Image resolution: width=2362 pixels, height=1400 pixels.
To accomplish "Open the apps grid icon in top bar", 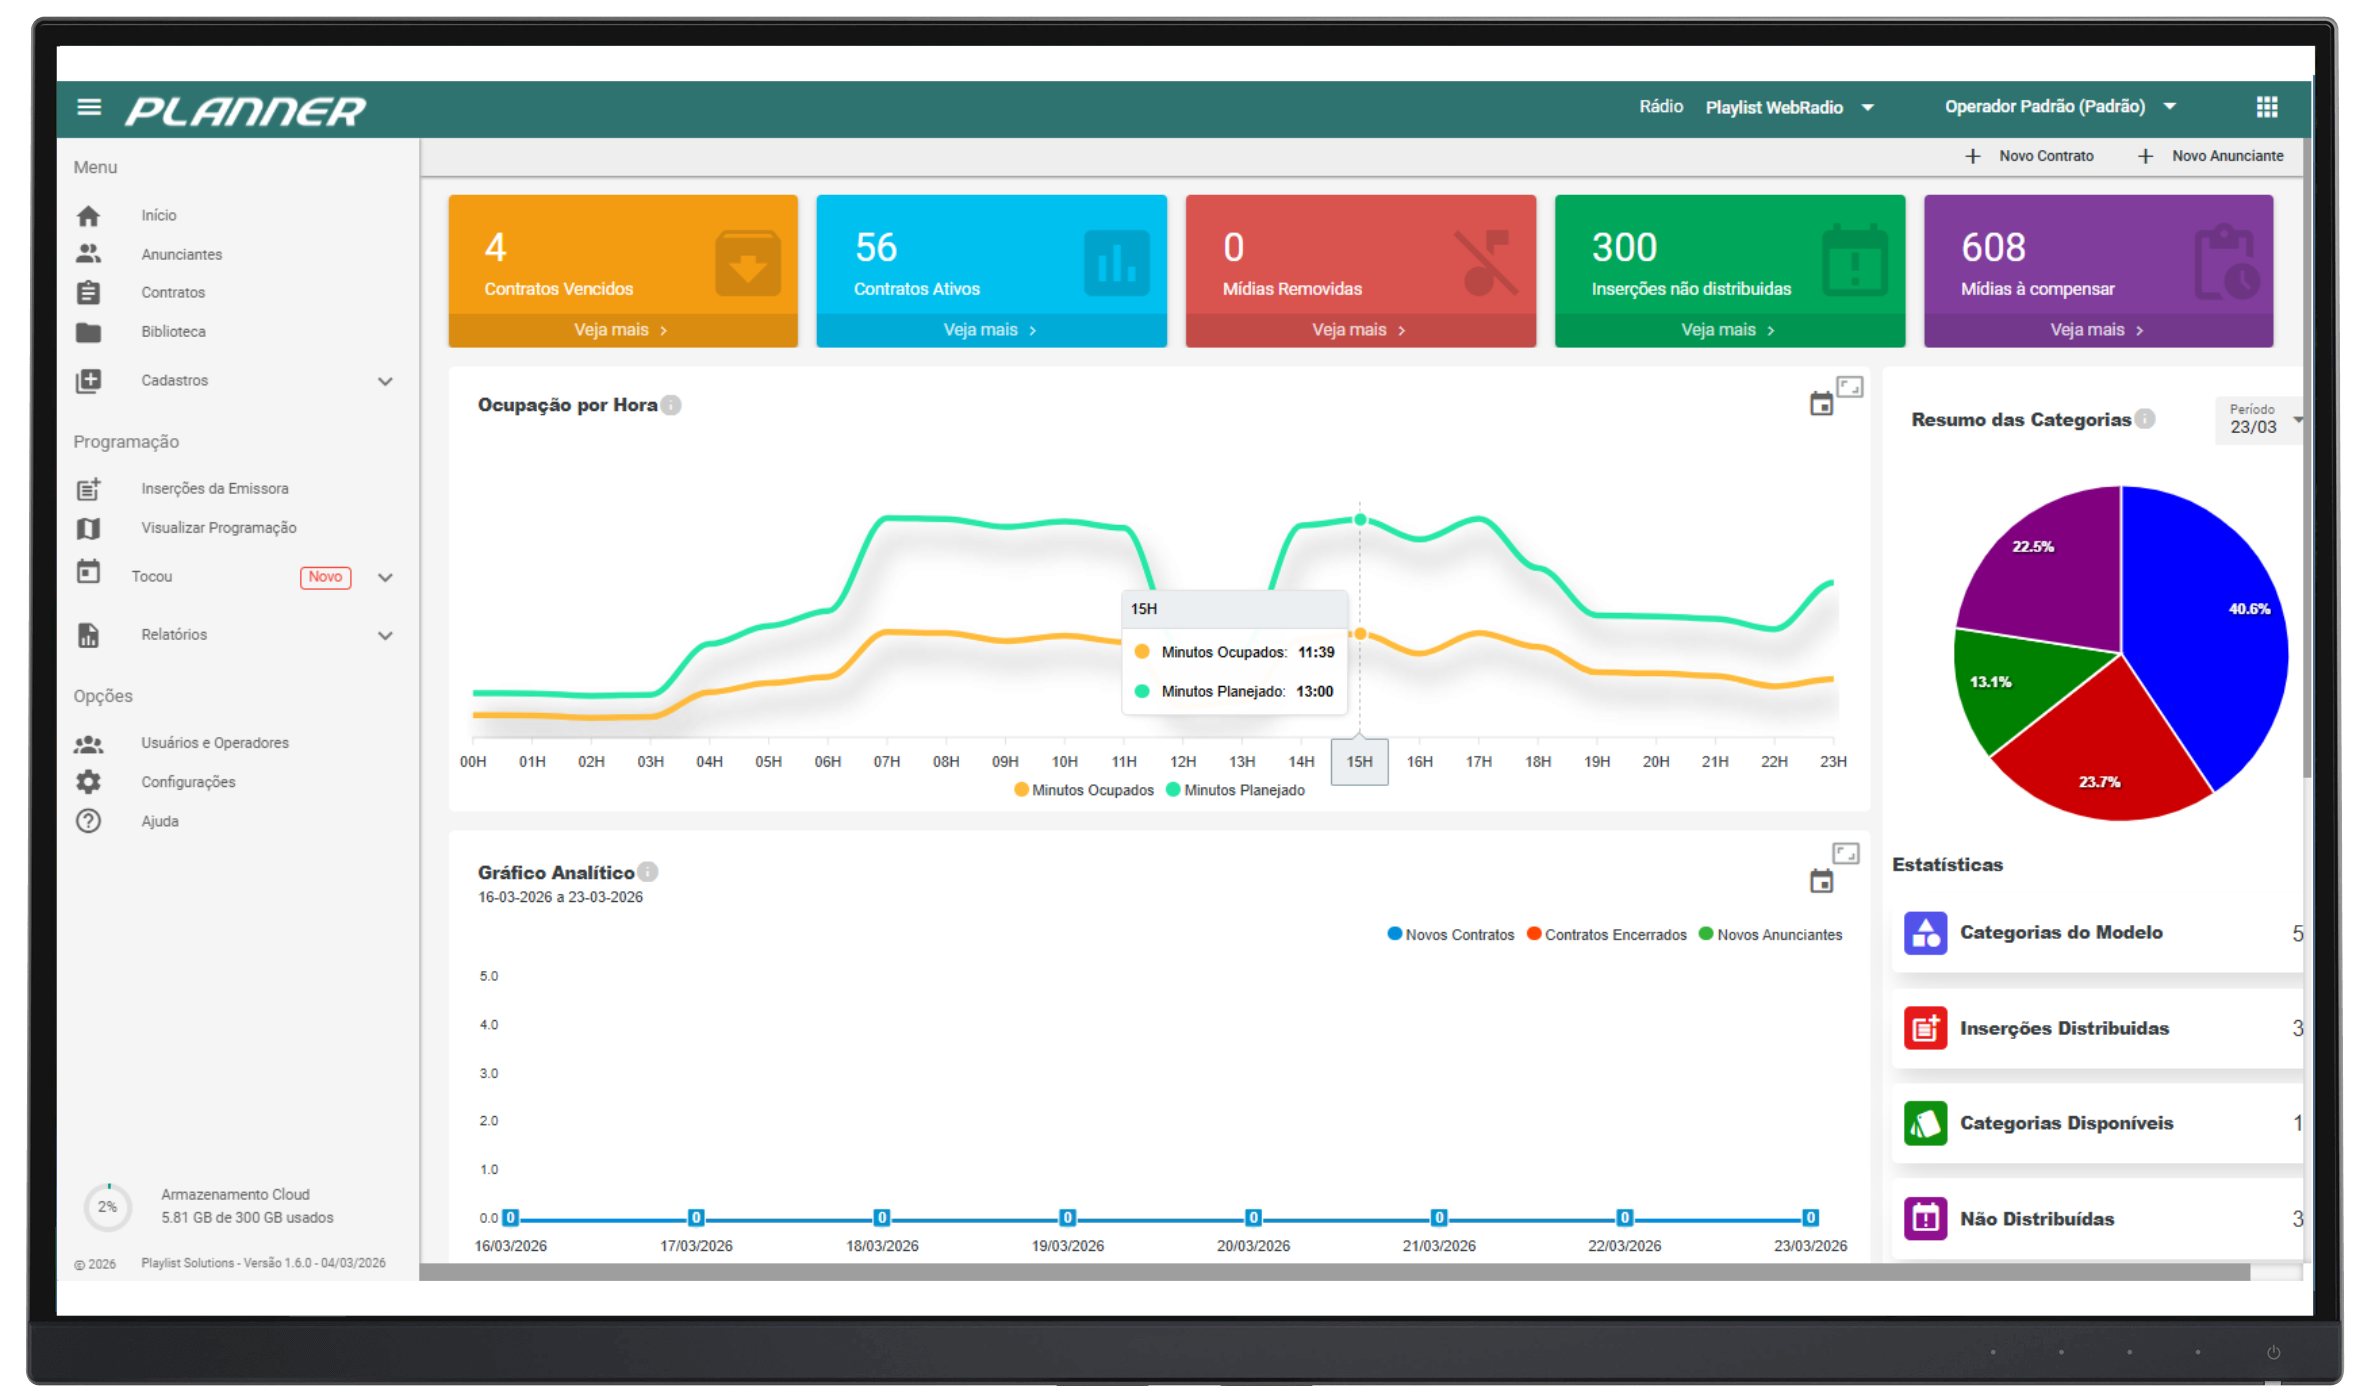I will (2267, 107).
